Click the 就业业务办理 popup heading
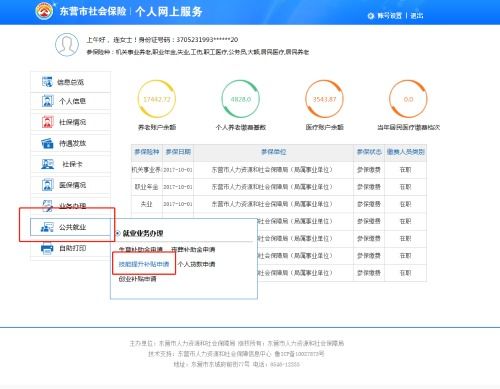 click(143, 233)
